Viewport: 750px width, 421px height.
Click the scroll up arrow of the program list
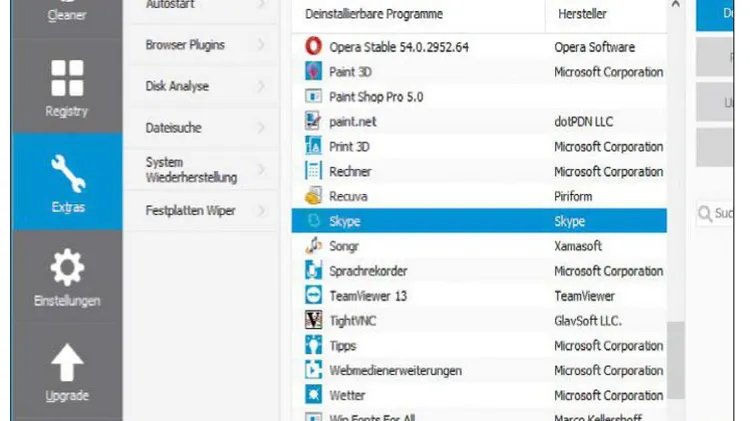[675, 4]
